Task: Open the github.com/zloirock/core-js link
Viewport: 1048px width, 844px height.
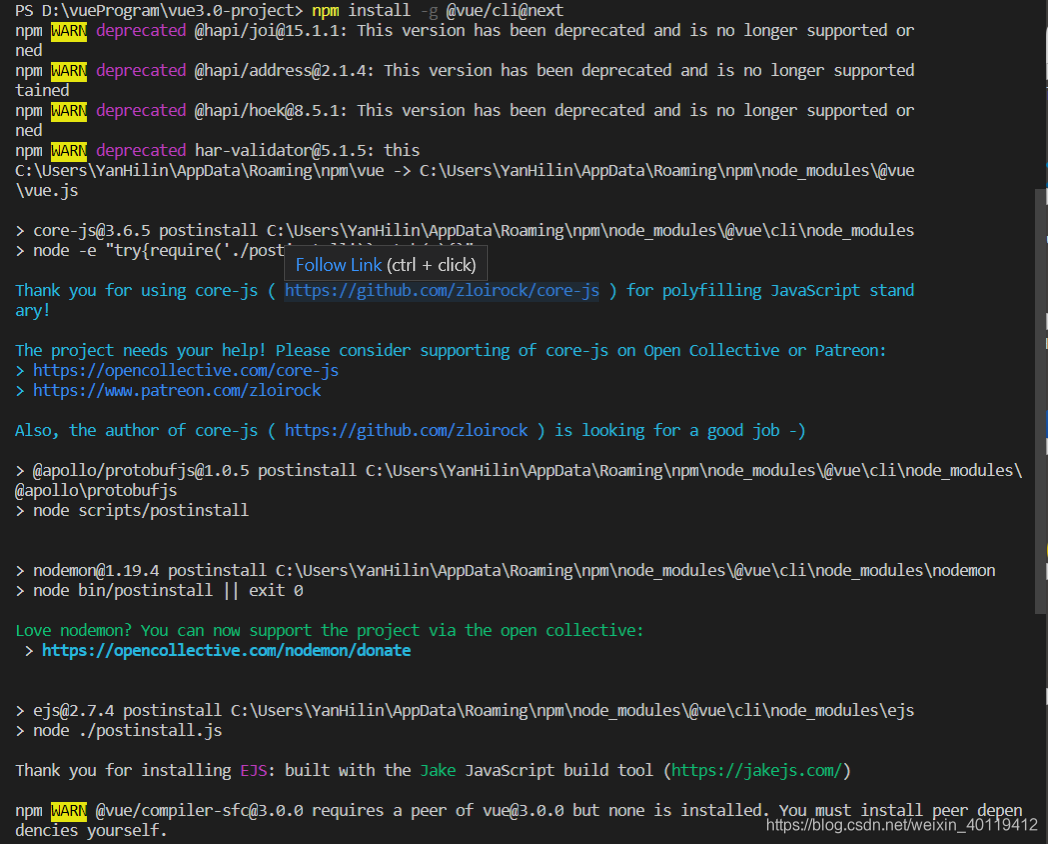Action: click(442, 291)
